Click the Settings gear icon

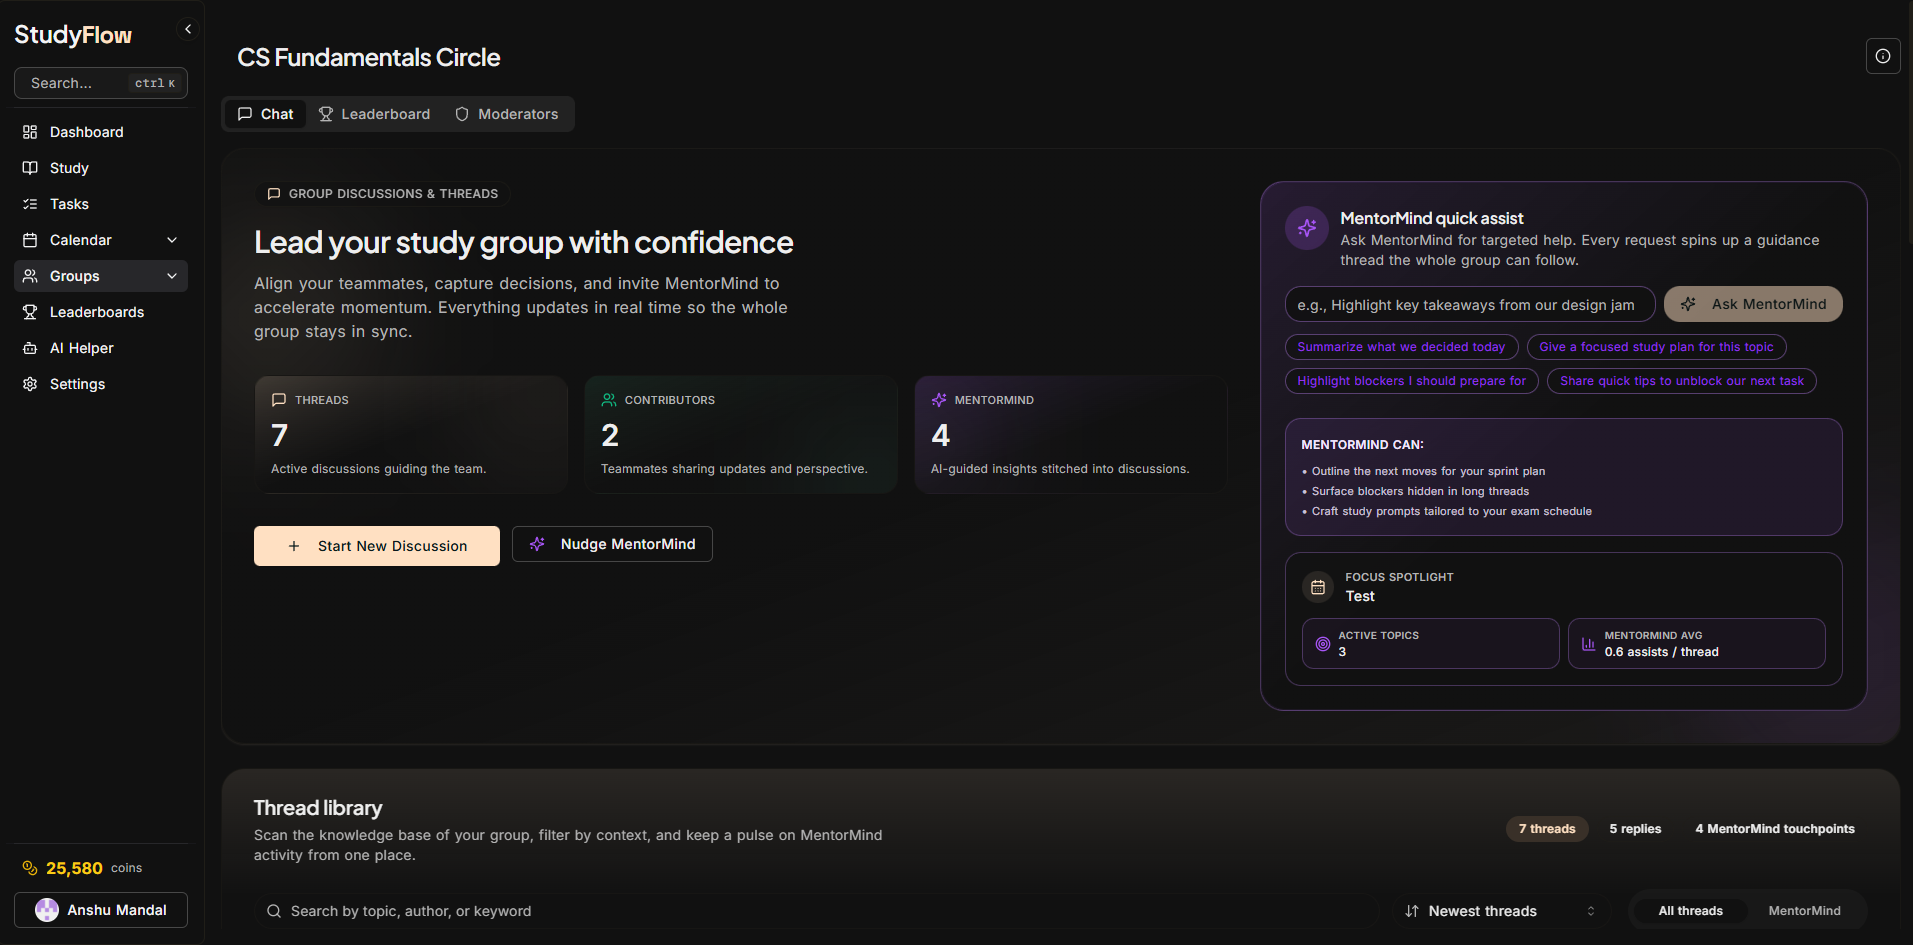[30, 383]
